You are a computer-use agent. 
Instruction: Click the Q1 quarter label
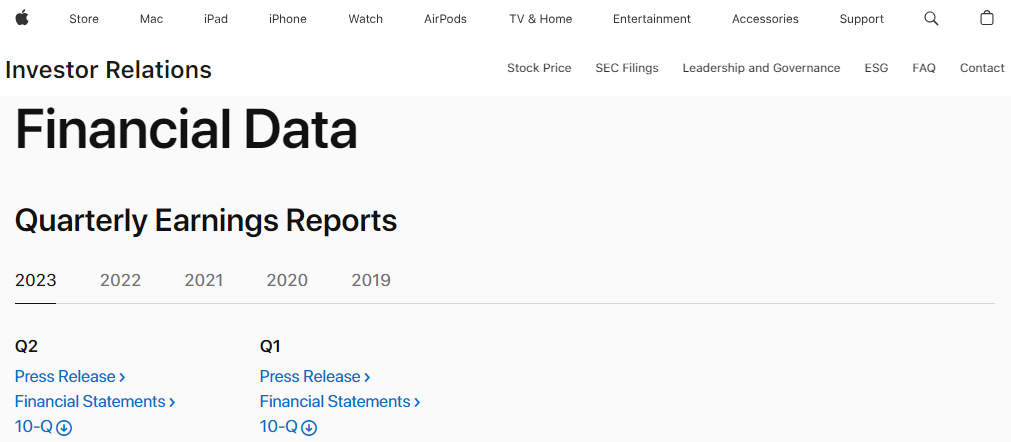(x=270, y=347)
